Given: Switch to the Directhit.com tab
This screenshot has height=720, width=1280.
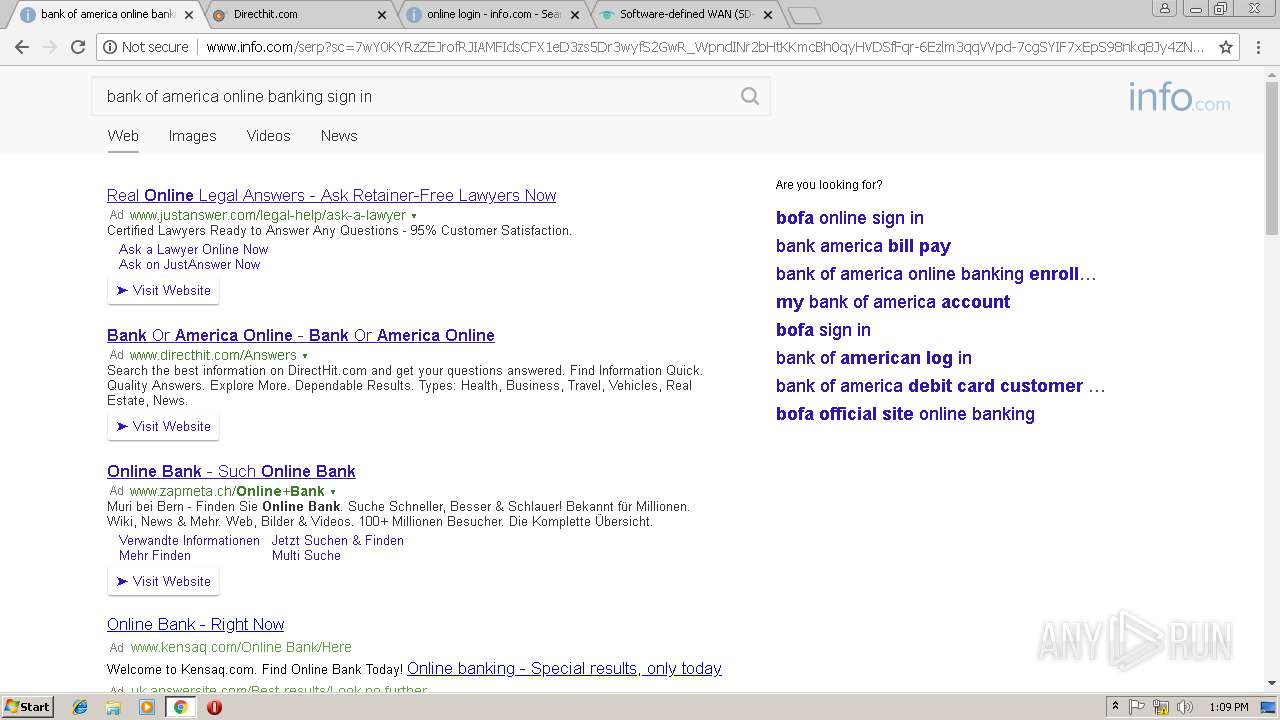Looking at the screenshot, I should tap(298, 15).
